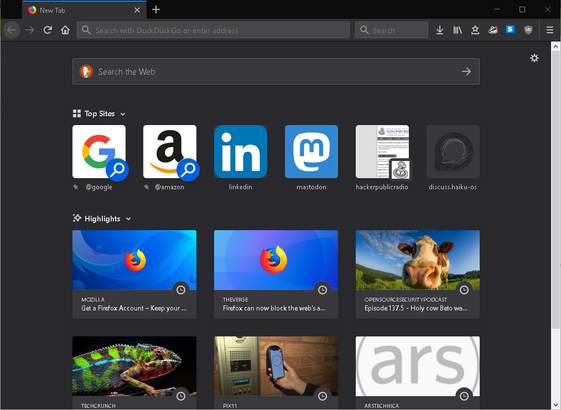Viewport: 561px width, 410px height.
Task: Open the Library bookshelf icon
Action: coord(457,30)
